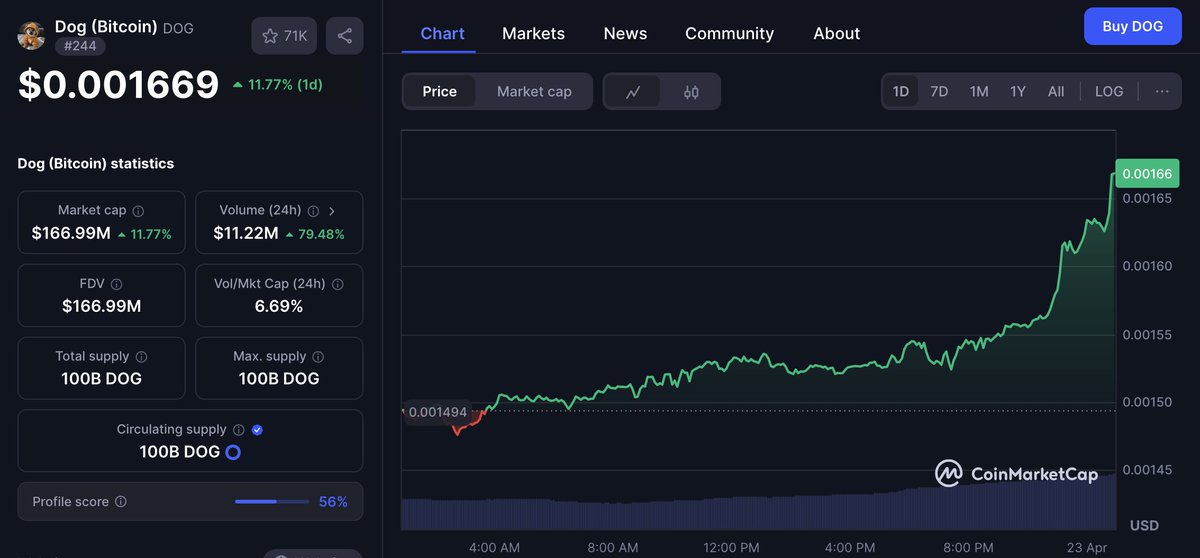Click the 0.001494 opening price label
Viewport: 1200px width, 558px height.
tap(437, 412)
